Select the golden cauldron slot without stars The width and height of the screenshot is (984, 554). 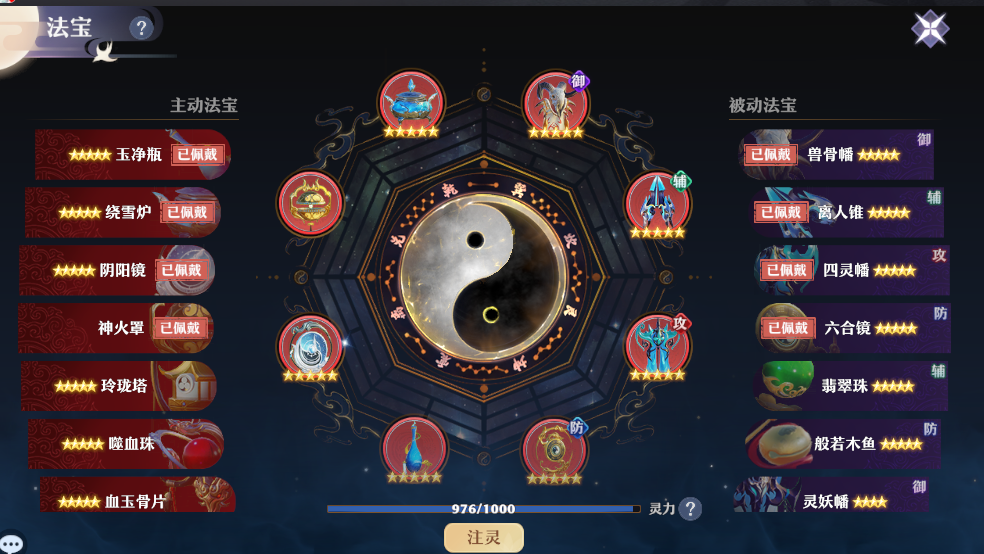[x=310, y=204]
